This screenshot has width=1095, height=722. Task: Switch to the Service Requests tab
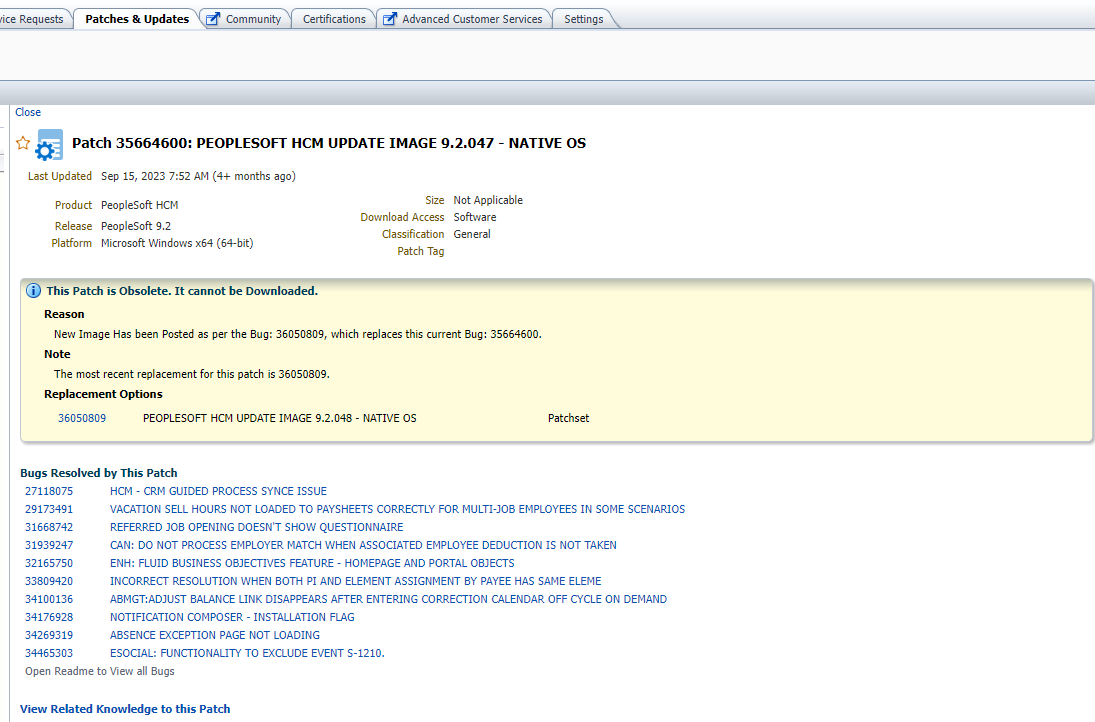[30, 17]
